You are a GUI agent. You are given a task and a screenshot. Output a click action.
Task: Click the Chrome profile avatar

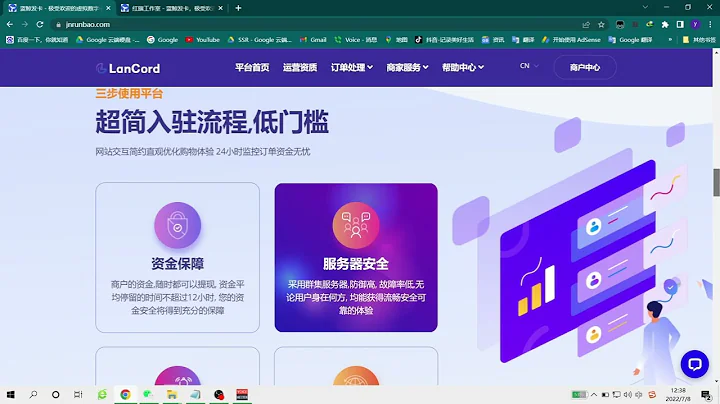pyautogui.click(x=695, y=24)
